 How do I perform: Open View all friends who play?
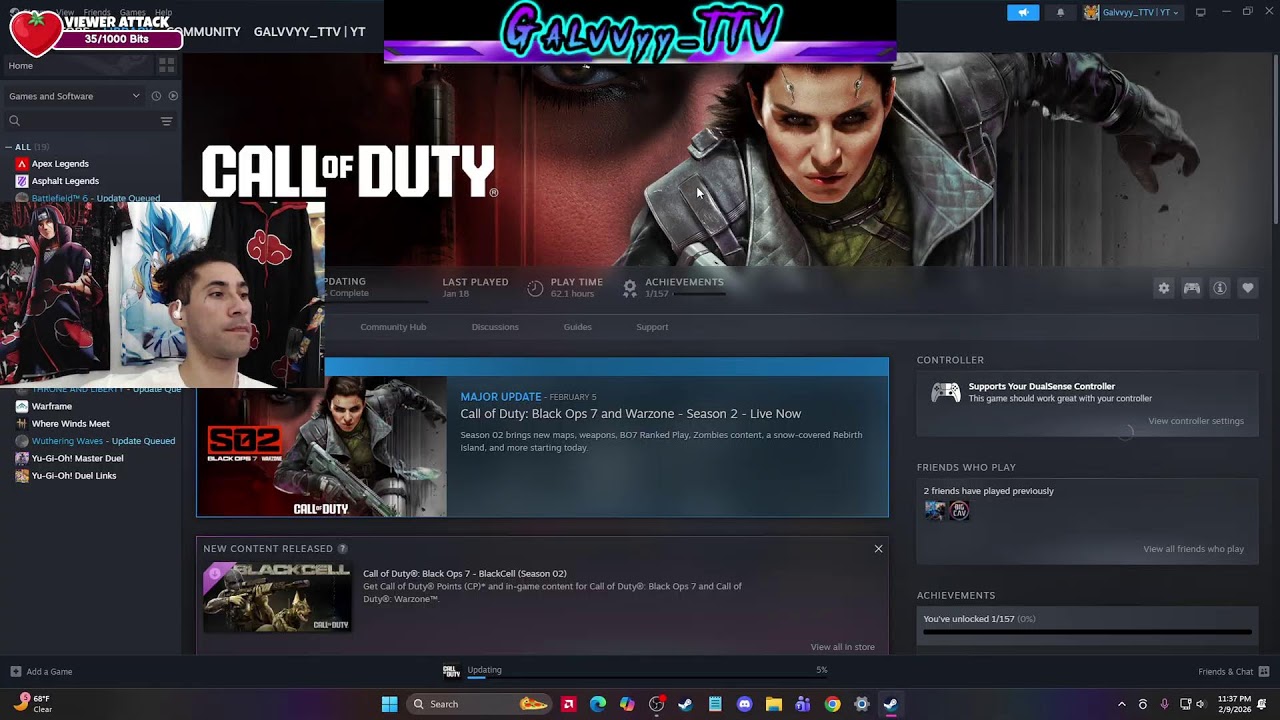pyautogui.click(x=1194, y=549)
